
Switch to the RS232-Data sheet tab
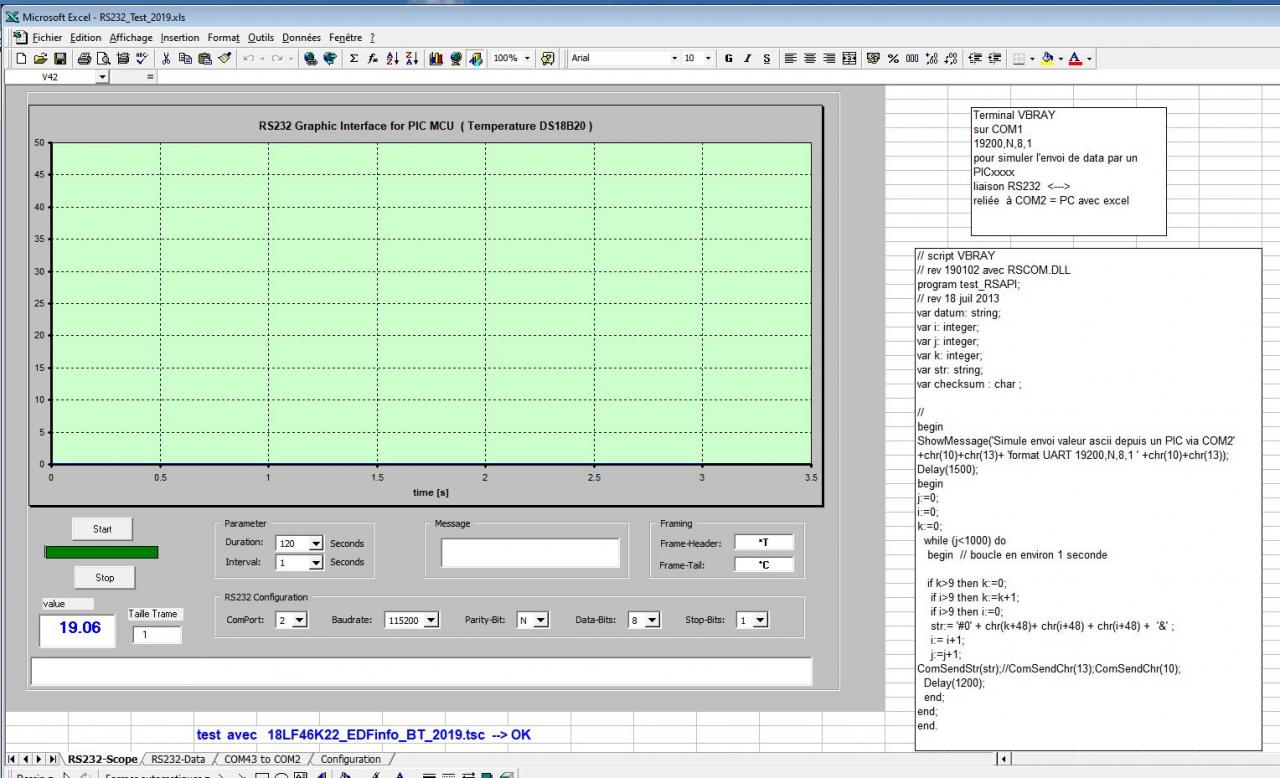[179, 759]
